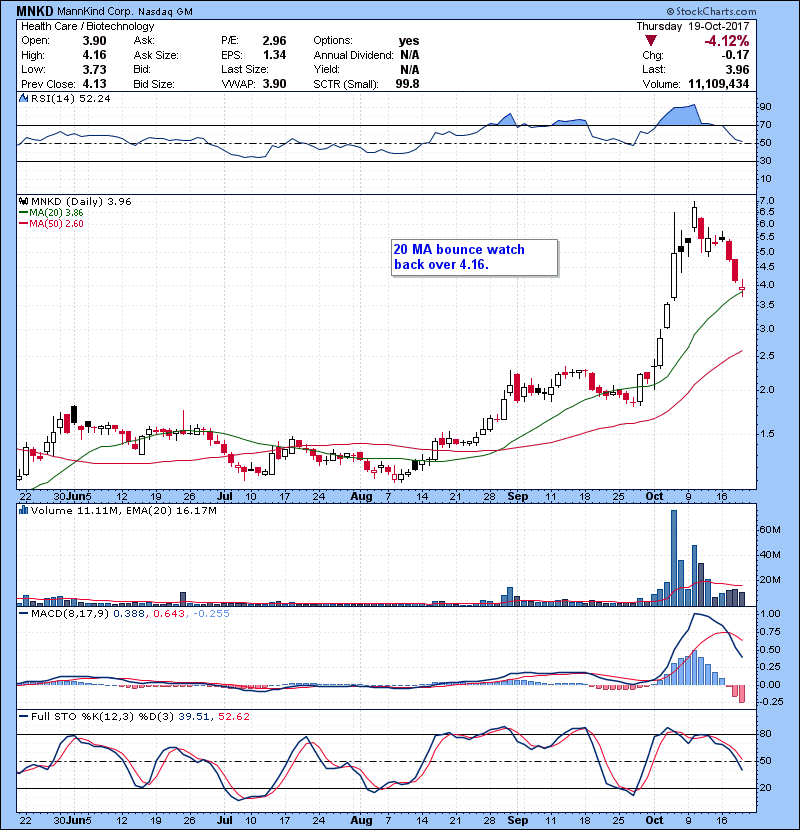800x830 pixels.
Task: Click the green MA(20) legend line marker
Action: 23,212
